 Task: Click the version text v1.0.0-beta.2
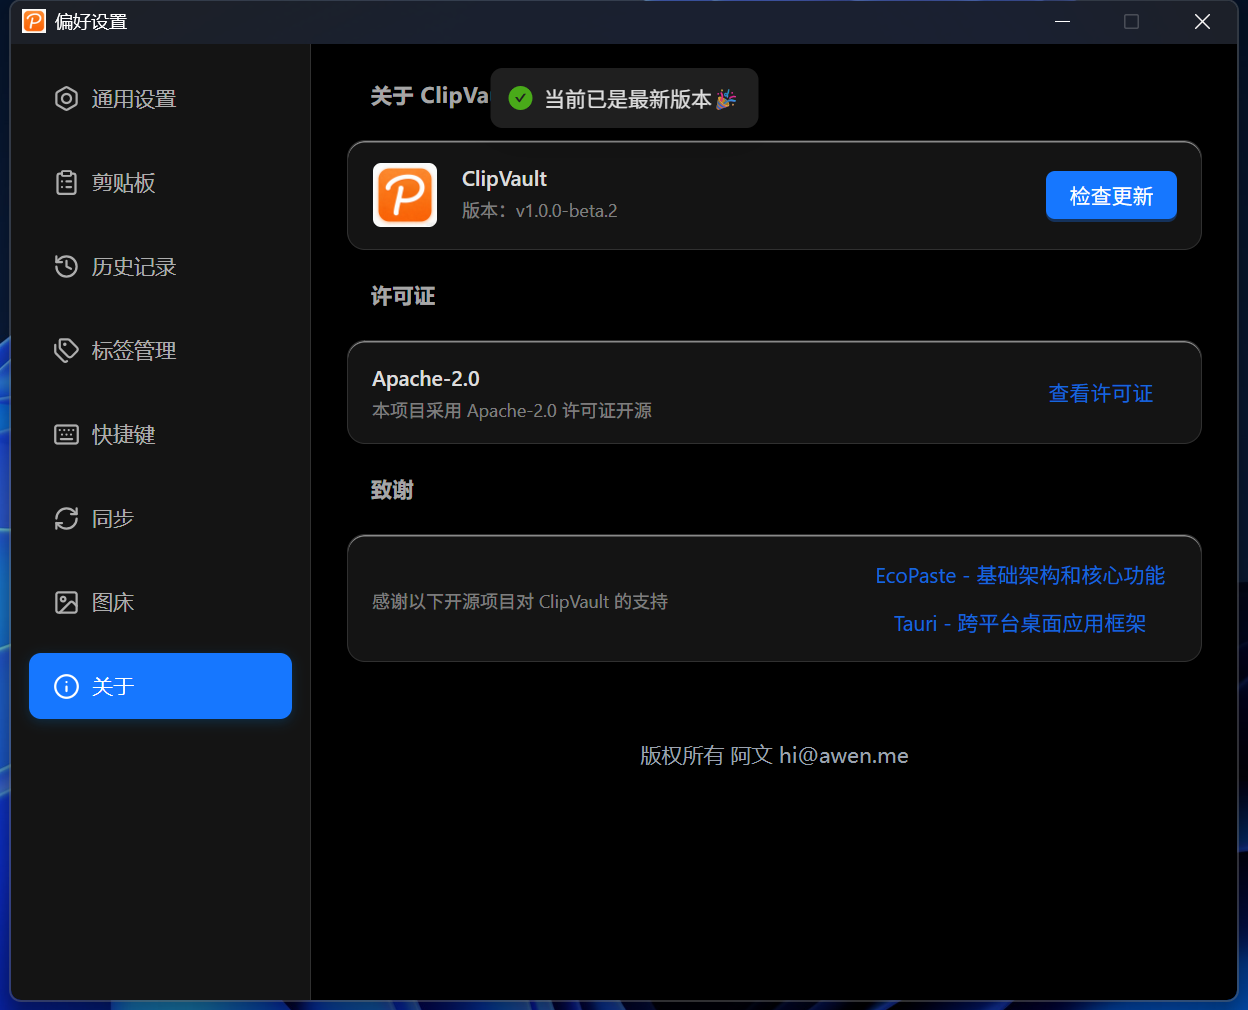click(x=566, y=210)
